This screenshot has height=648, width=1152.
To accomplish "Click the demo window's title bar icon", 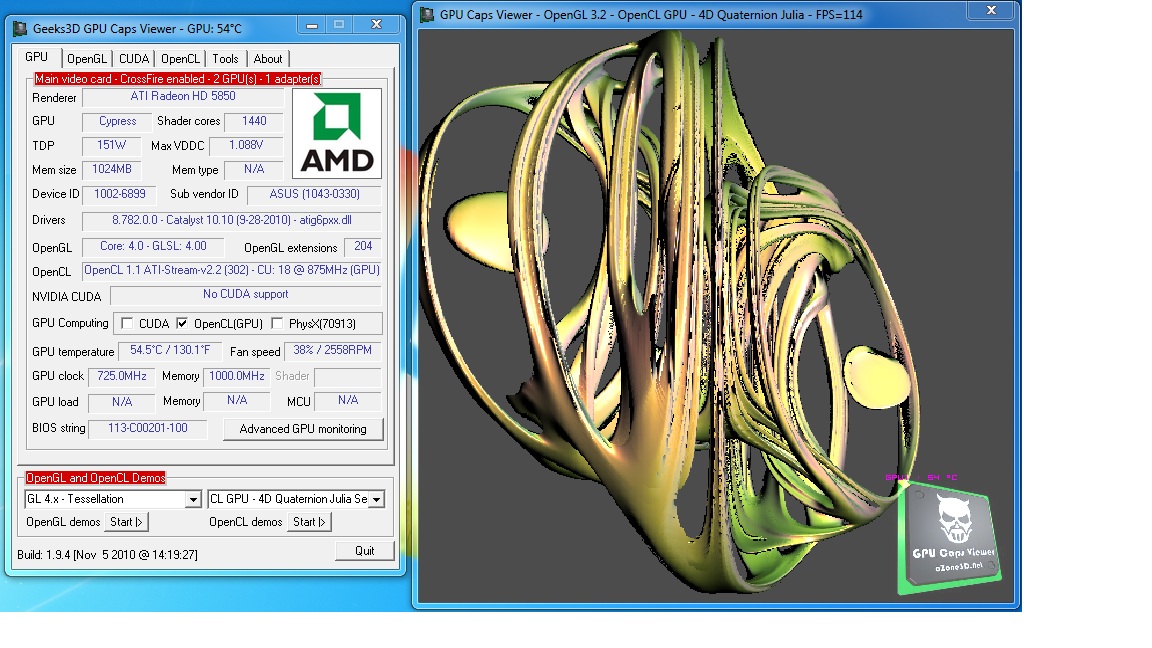I will [x=427, y=15].
